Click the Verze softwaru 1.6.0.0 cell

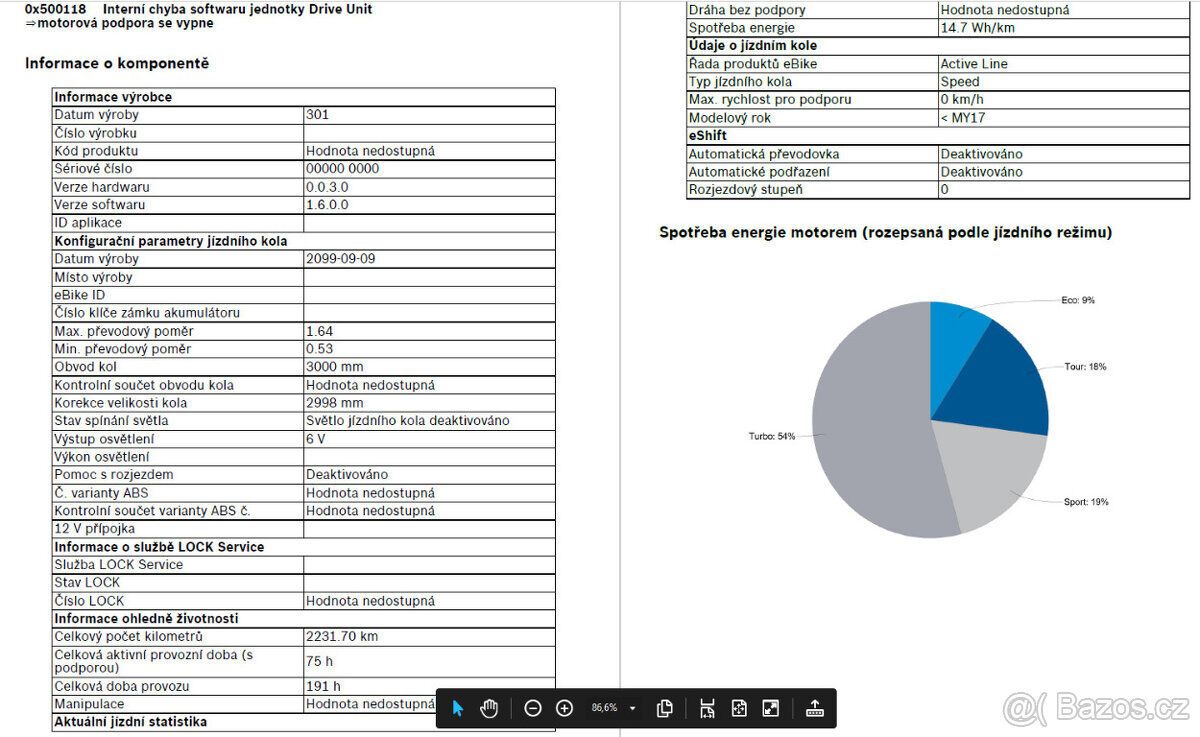pos(429,205)
